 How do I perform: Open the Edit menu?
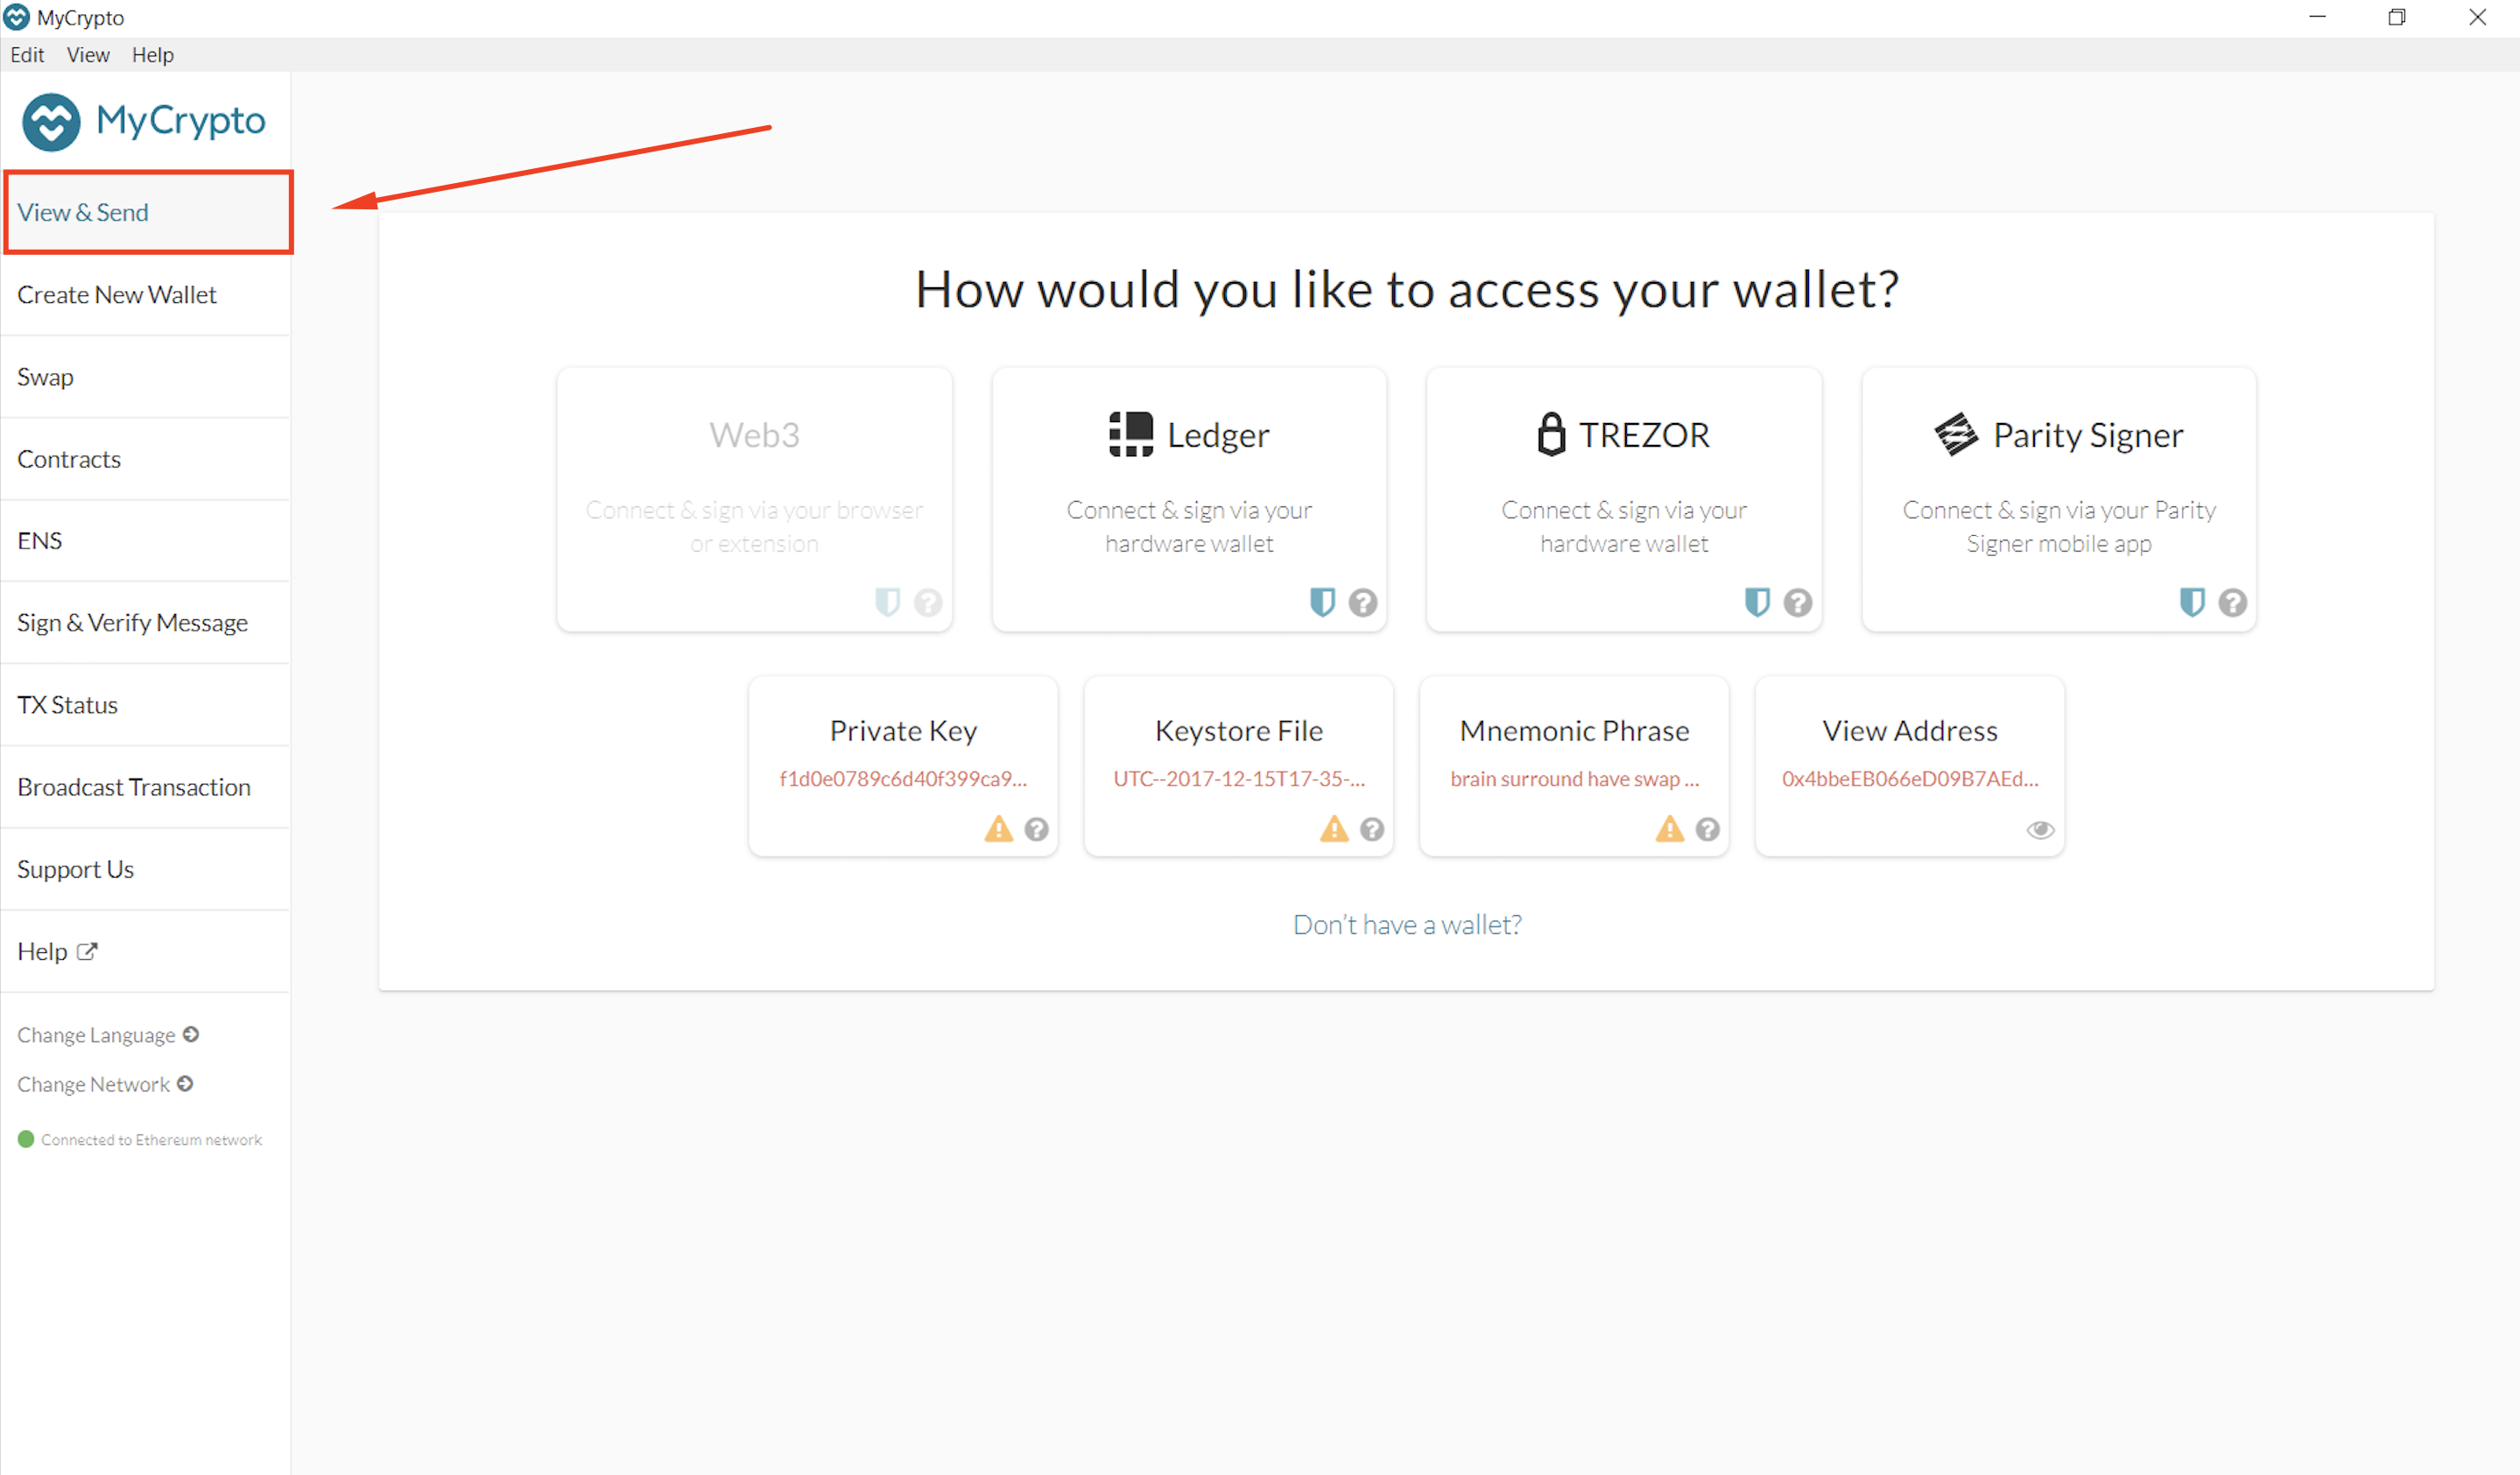coord(27,55)
